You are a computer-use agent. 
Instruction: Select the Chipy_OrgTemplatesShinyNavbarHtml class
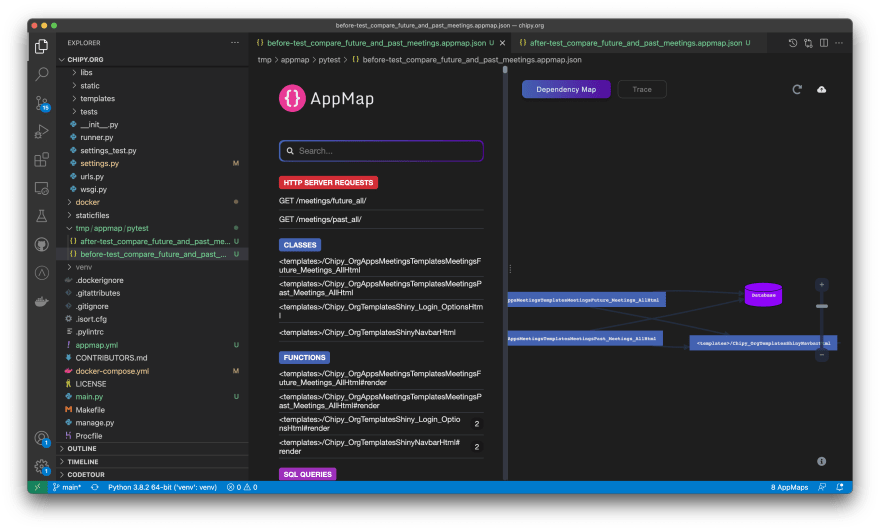[381, 332]
